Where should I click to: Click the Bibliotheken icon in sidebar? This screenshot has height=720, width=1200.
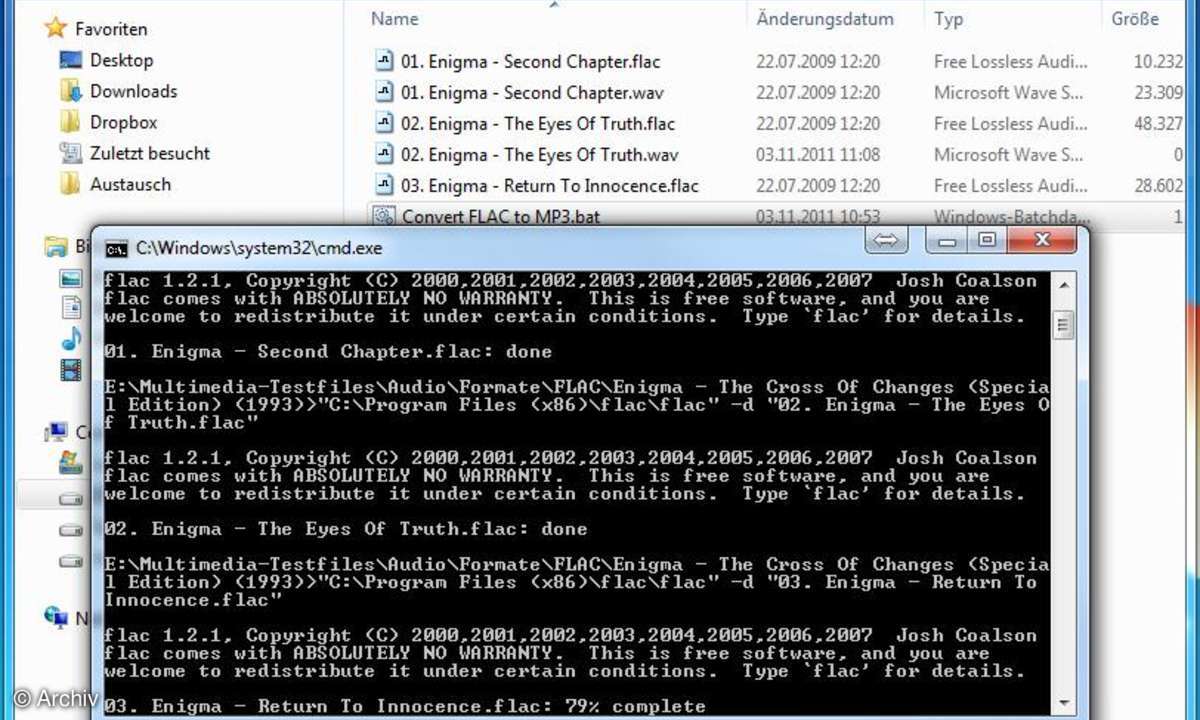pos(57,246)
